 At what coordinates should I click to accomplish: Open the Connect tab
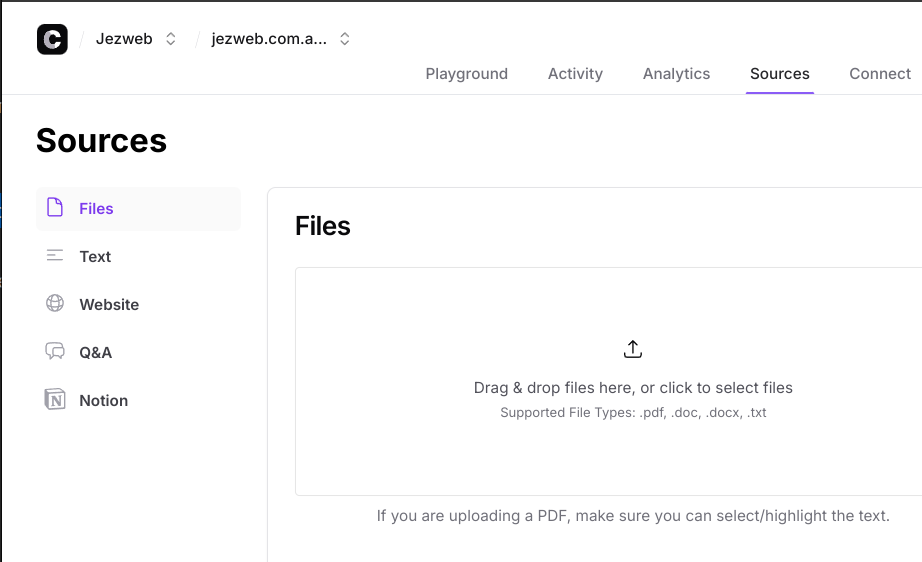(879, 74)
